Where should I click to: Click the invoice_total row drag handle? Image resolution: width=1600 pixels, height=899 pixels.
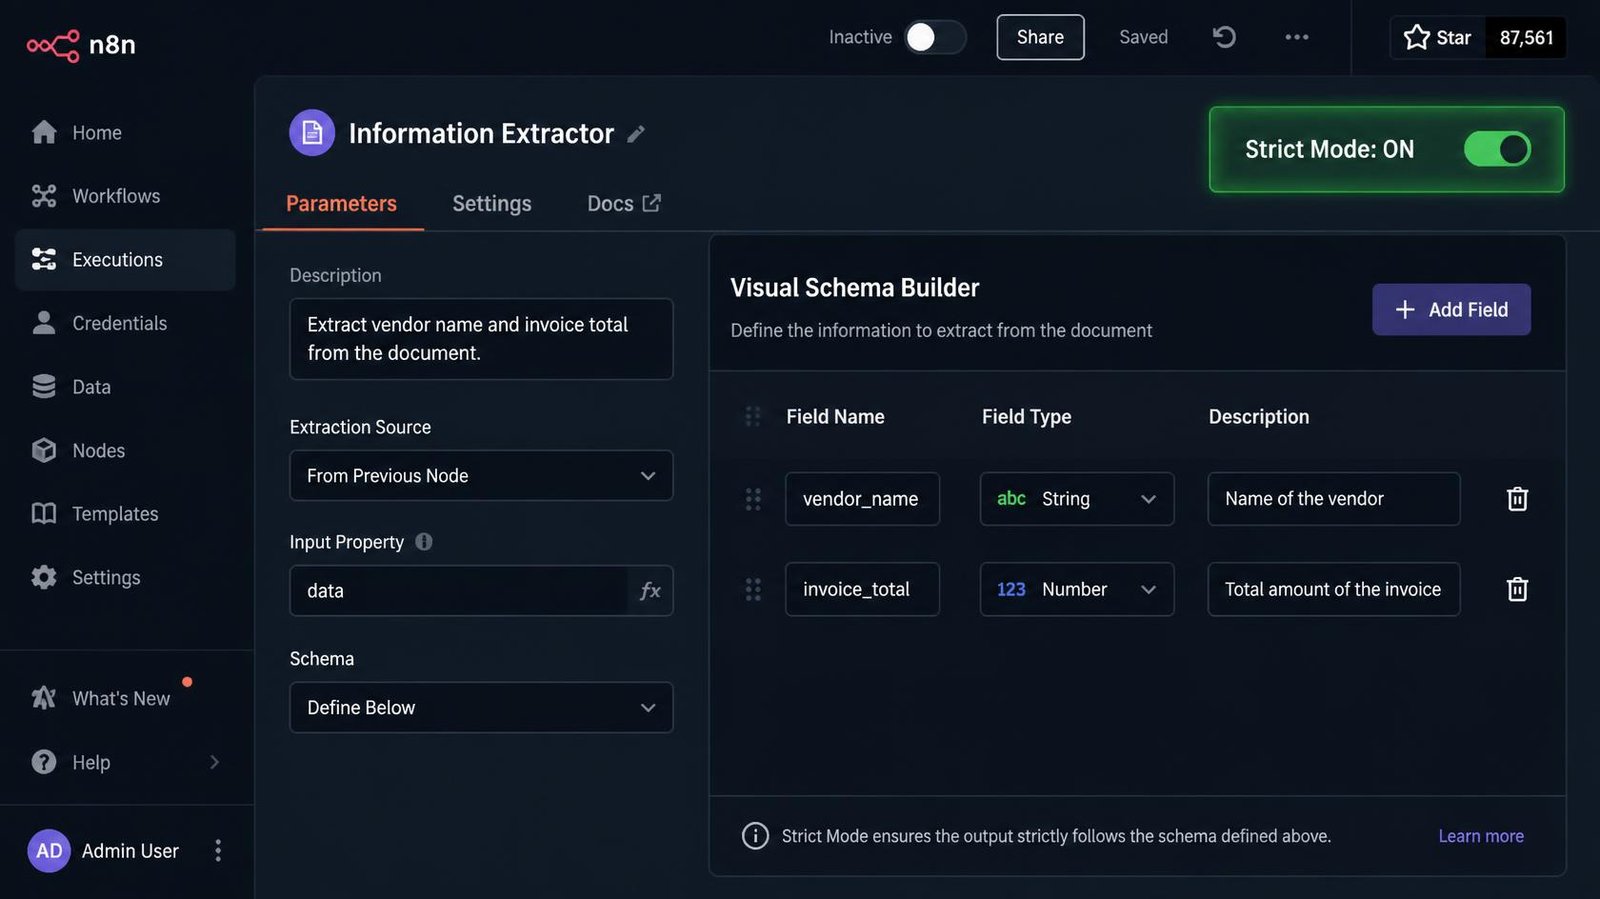point(753,589)
